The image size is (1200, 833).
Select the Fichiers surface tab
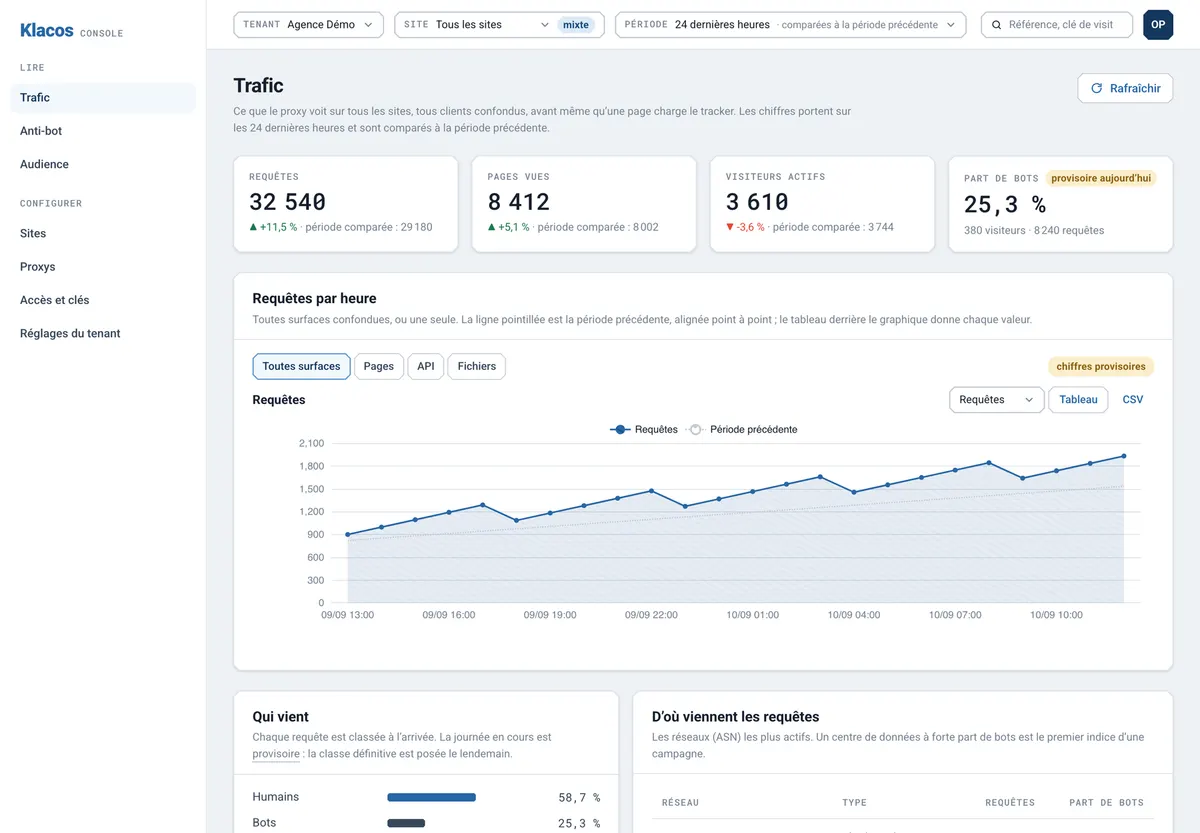(477, 366)
